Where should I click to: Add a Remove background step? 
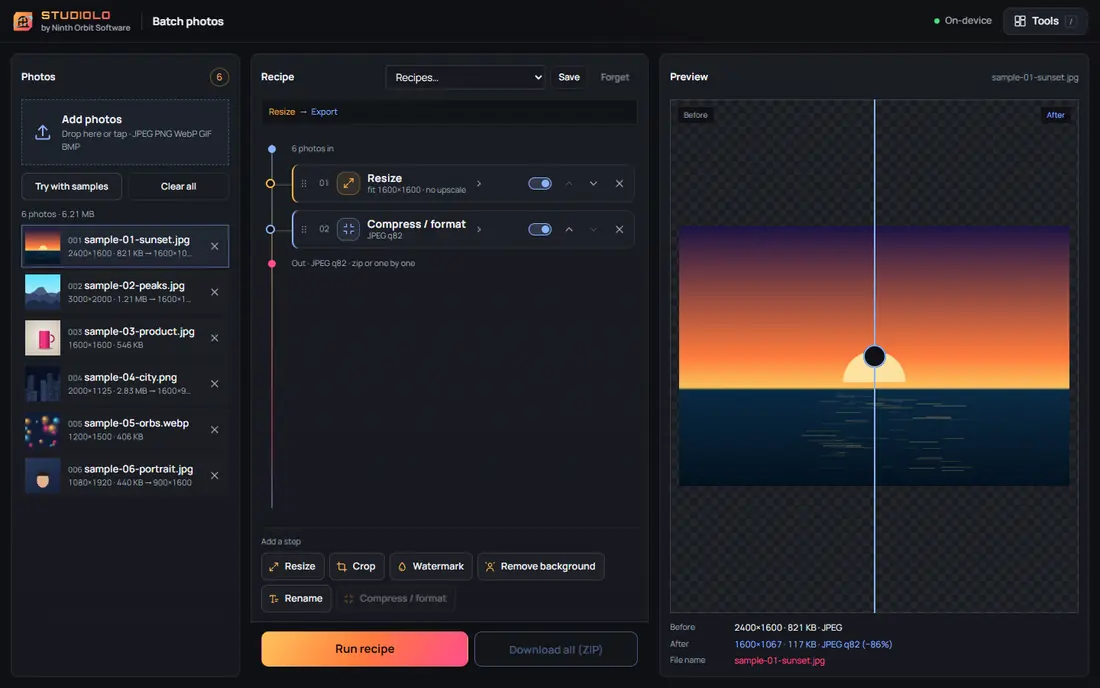(x=541, y=566)
